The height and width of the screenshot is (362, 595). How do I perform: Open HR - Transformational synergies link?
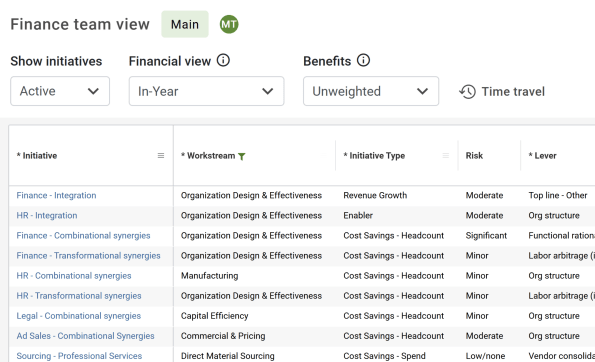click(79, 296)
